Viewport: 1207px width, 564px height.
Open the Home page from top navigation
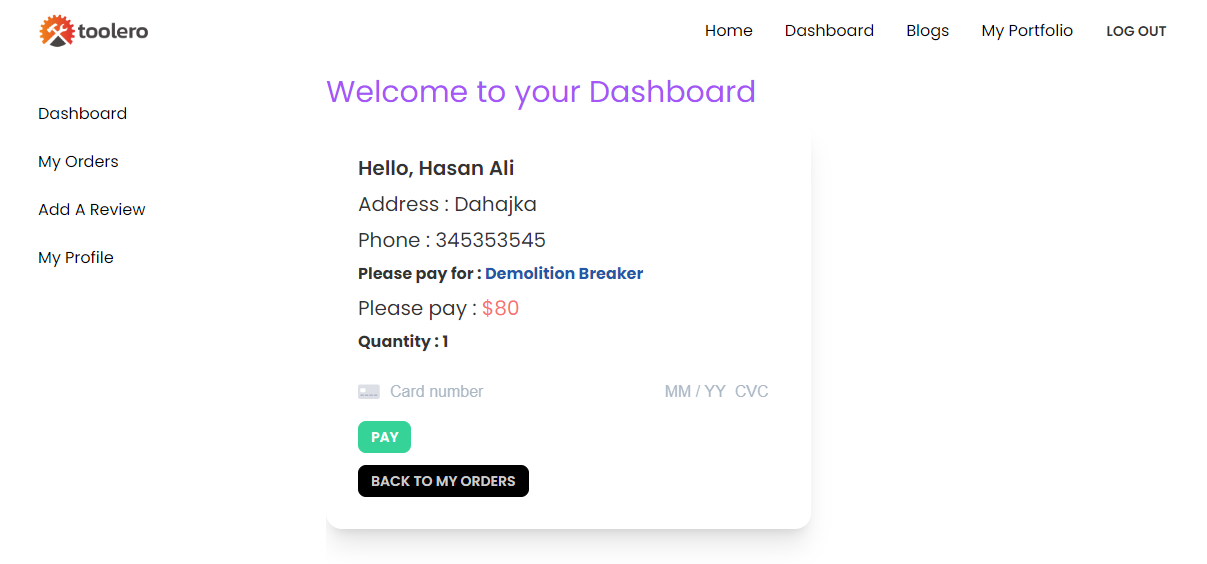(x=728, y=31)
